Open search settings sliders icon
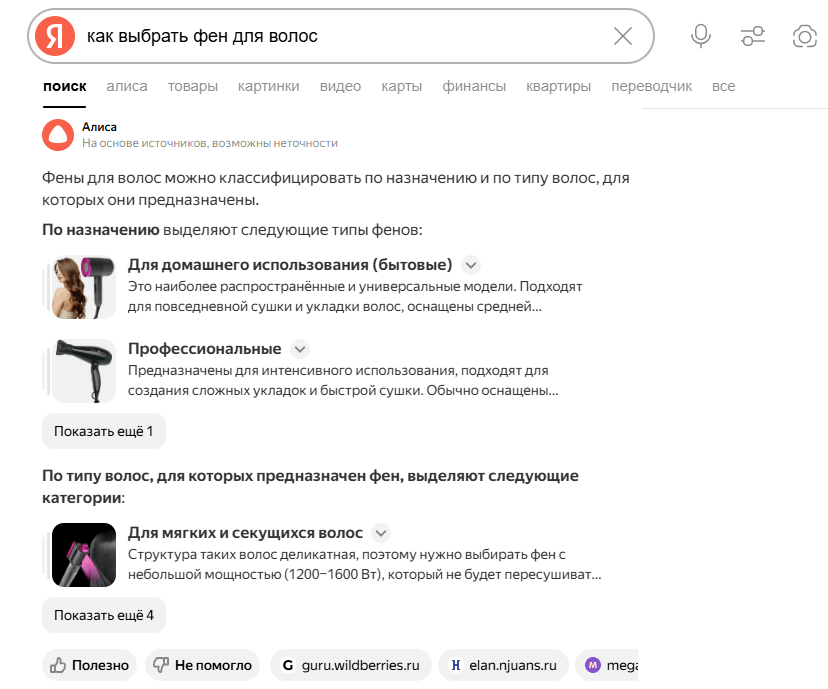This screenshot has height=689, width=828. coord(752,36)
